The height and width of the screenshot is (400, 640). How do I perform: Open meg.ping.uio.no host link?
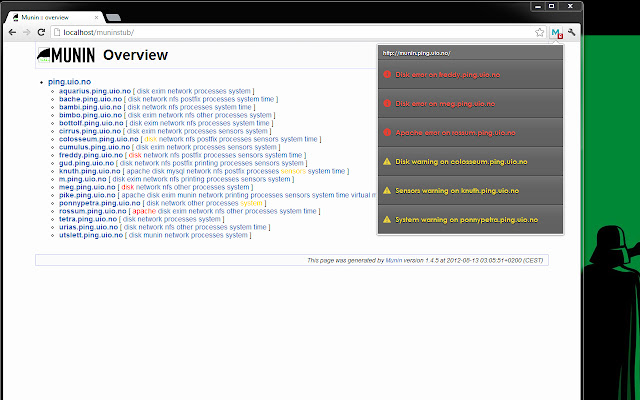(87, 187)
